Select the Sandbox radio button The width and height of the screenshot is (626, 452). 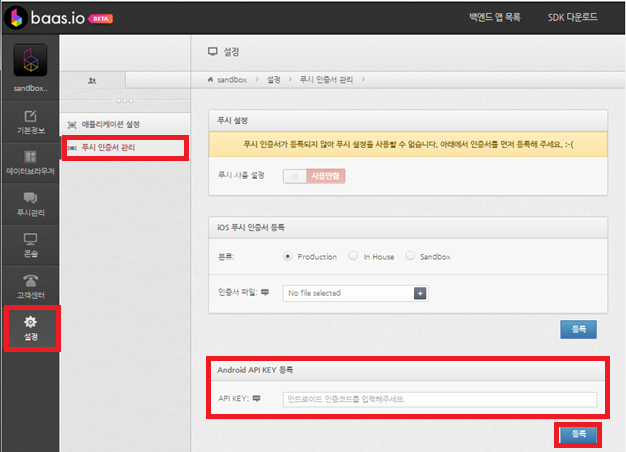pyautogui.click(x=410, y=256)
